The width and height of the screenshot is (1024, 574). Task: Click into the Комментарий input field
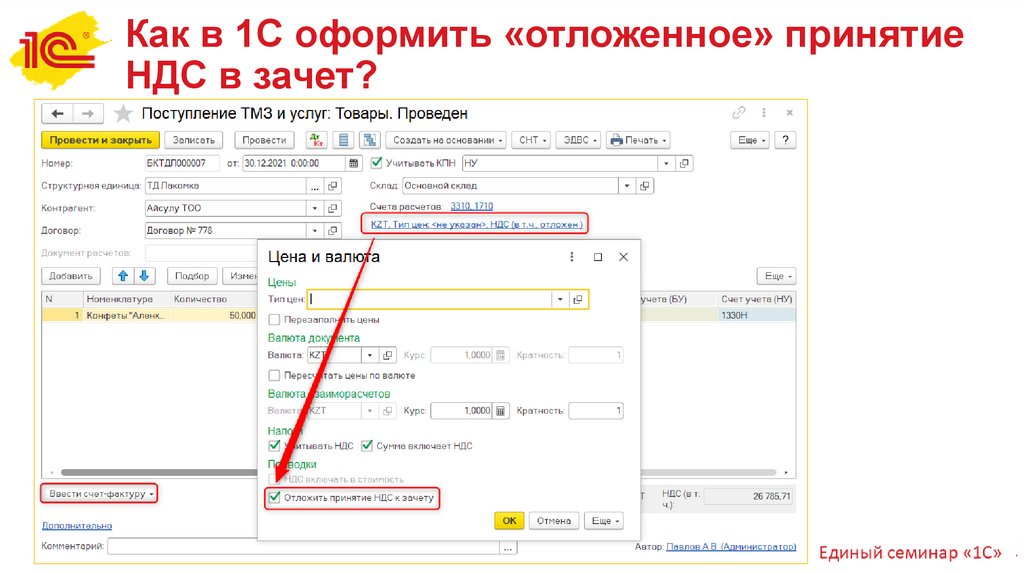[304, 547]
